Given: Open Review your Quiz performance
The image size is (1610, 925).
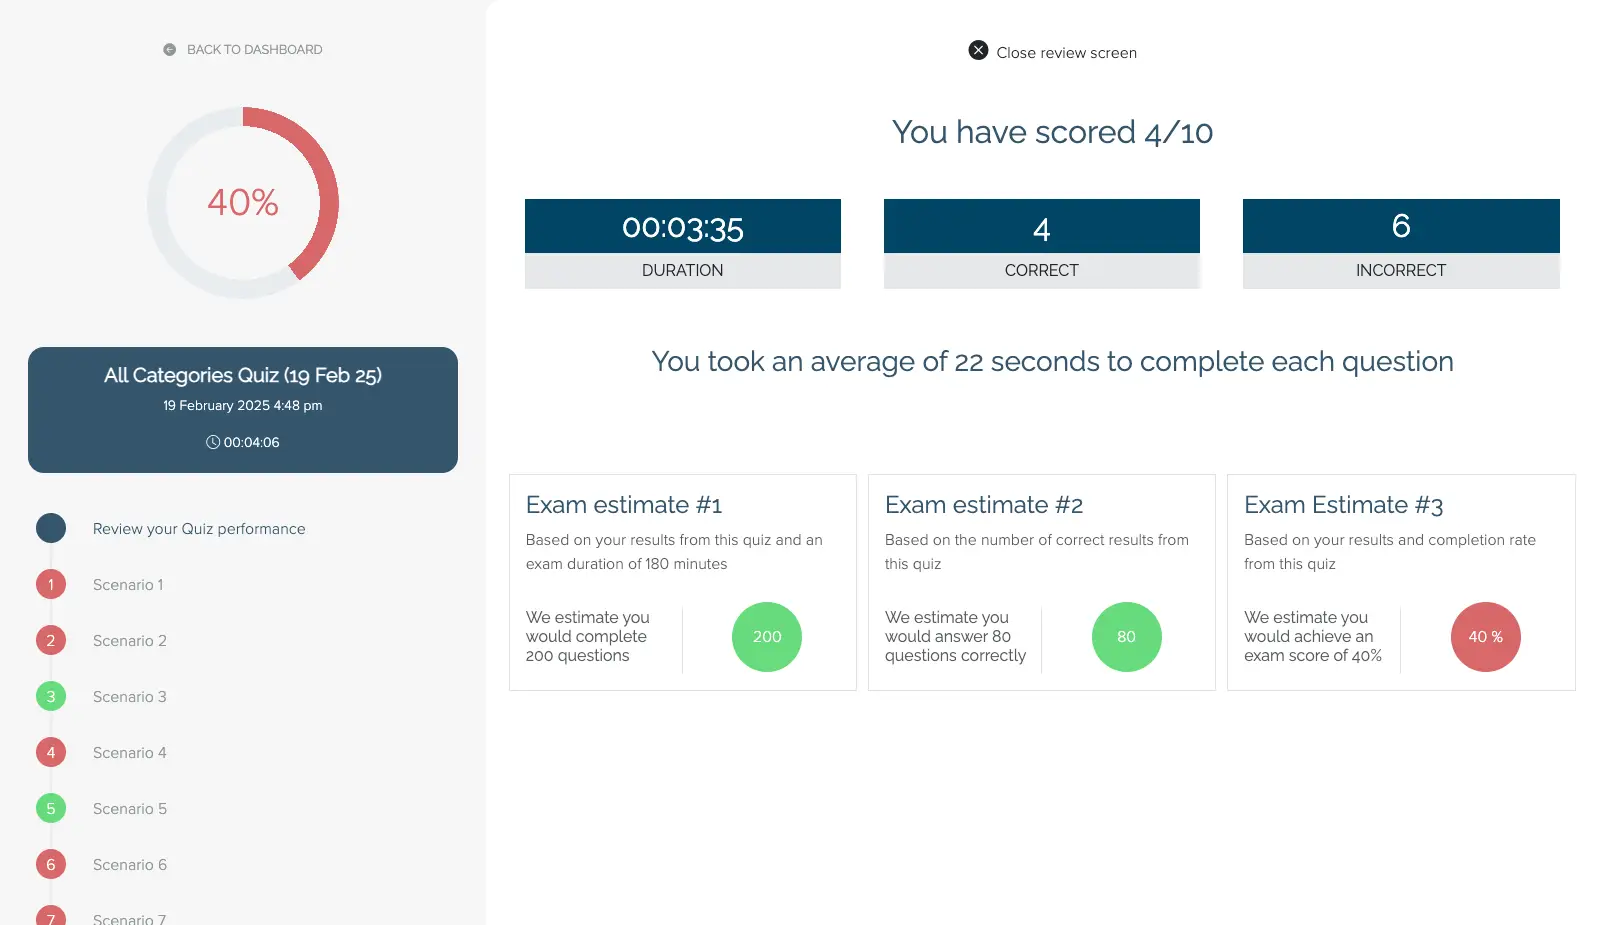Looking at the screenshot, I should 199,529.
